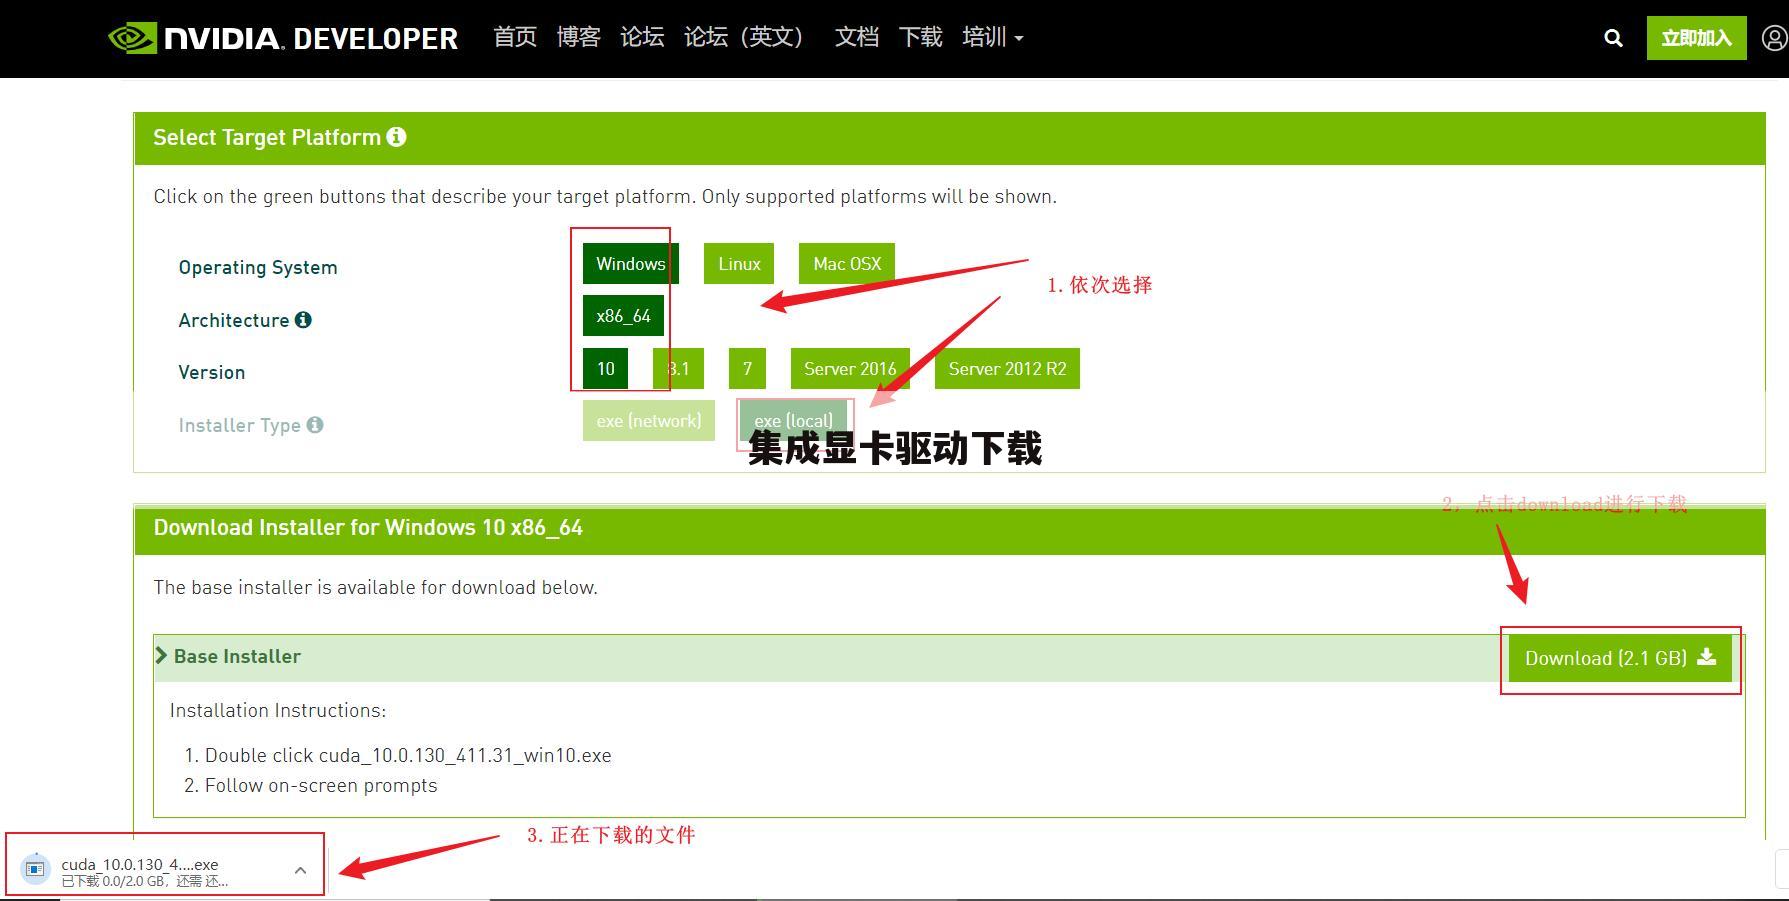Open 论坛（英文） navigation item
This screenshot has width=1789, height=901.
[x=749, y=38]
